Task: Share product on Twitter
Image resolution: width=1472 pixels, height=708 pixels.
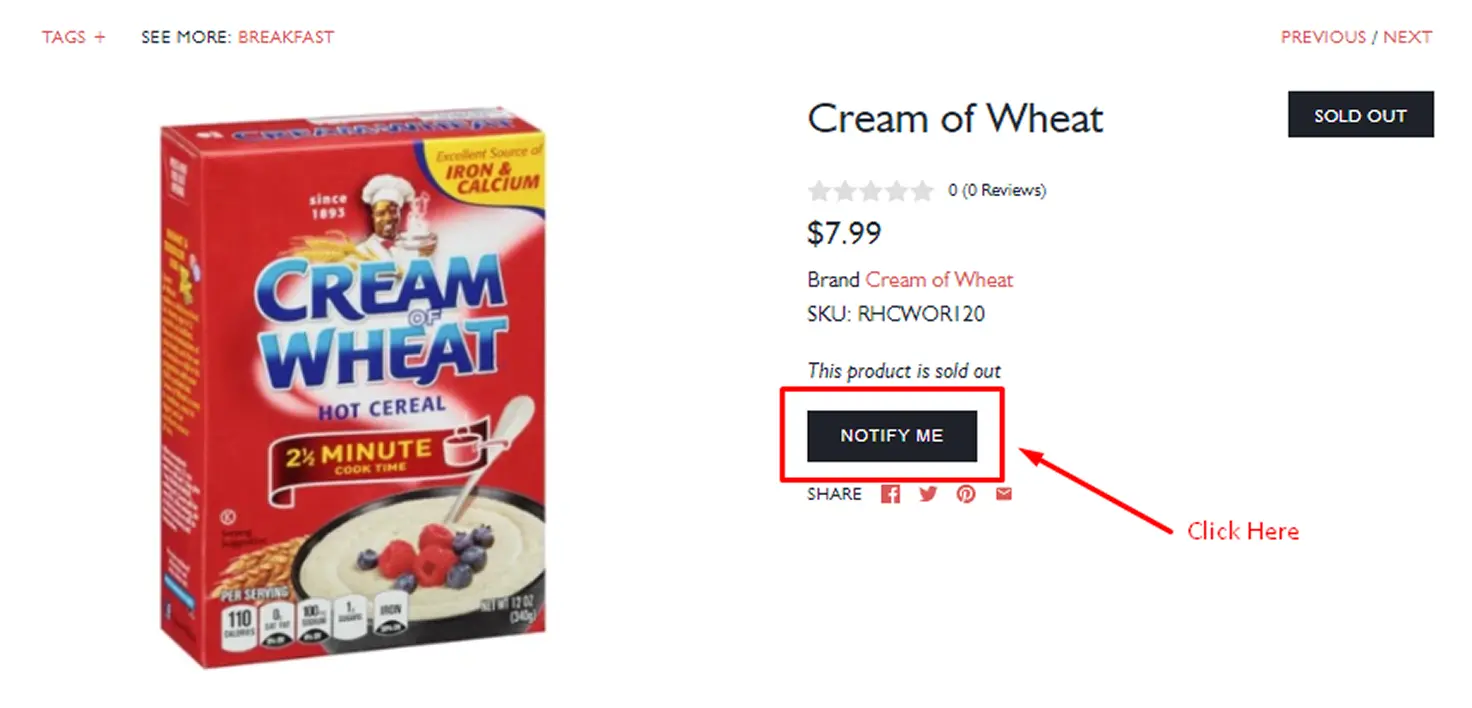Action: pyautogui.click(x=928, y=494)
